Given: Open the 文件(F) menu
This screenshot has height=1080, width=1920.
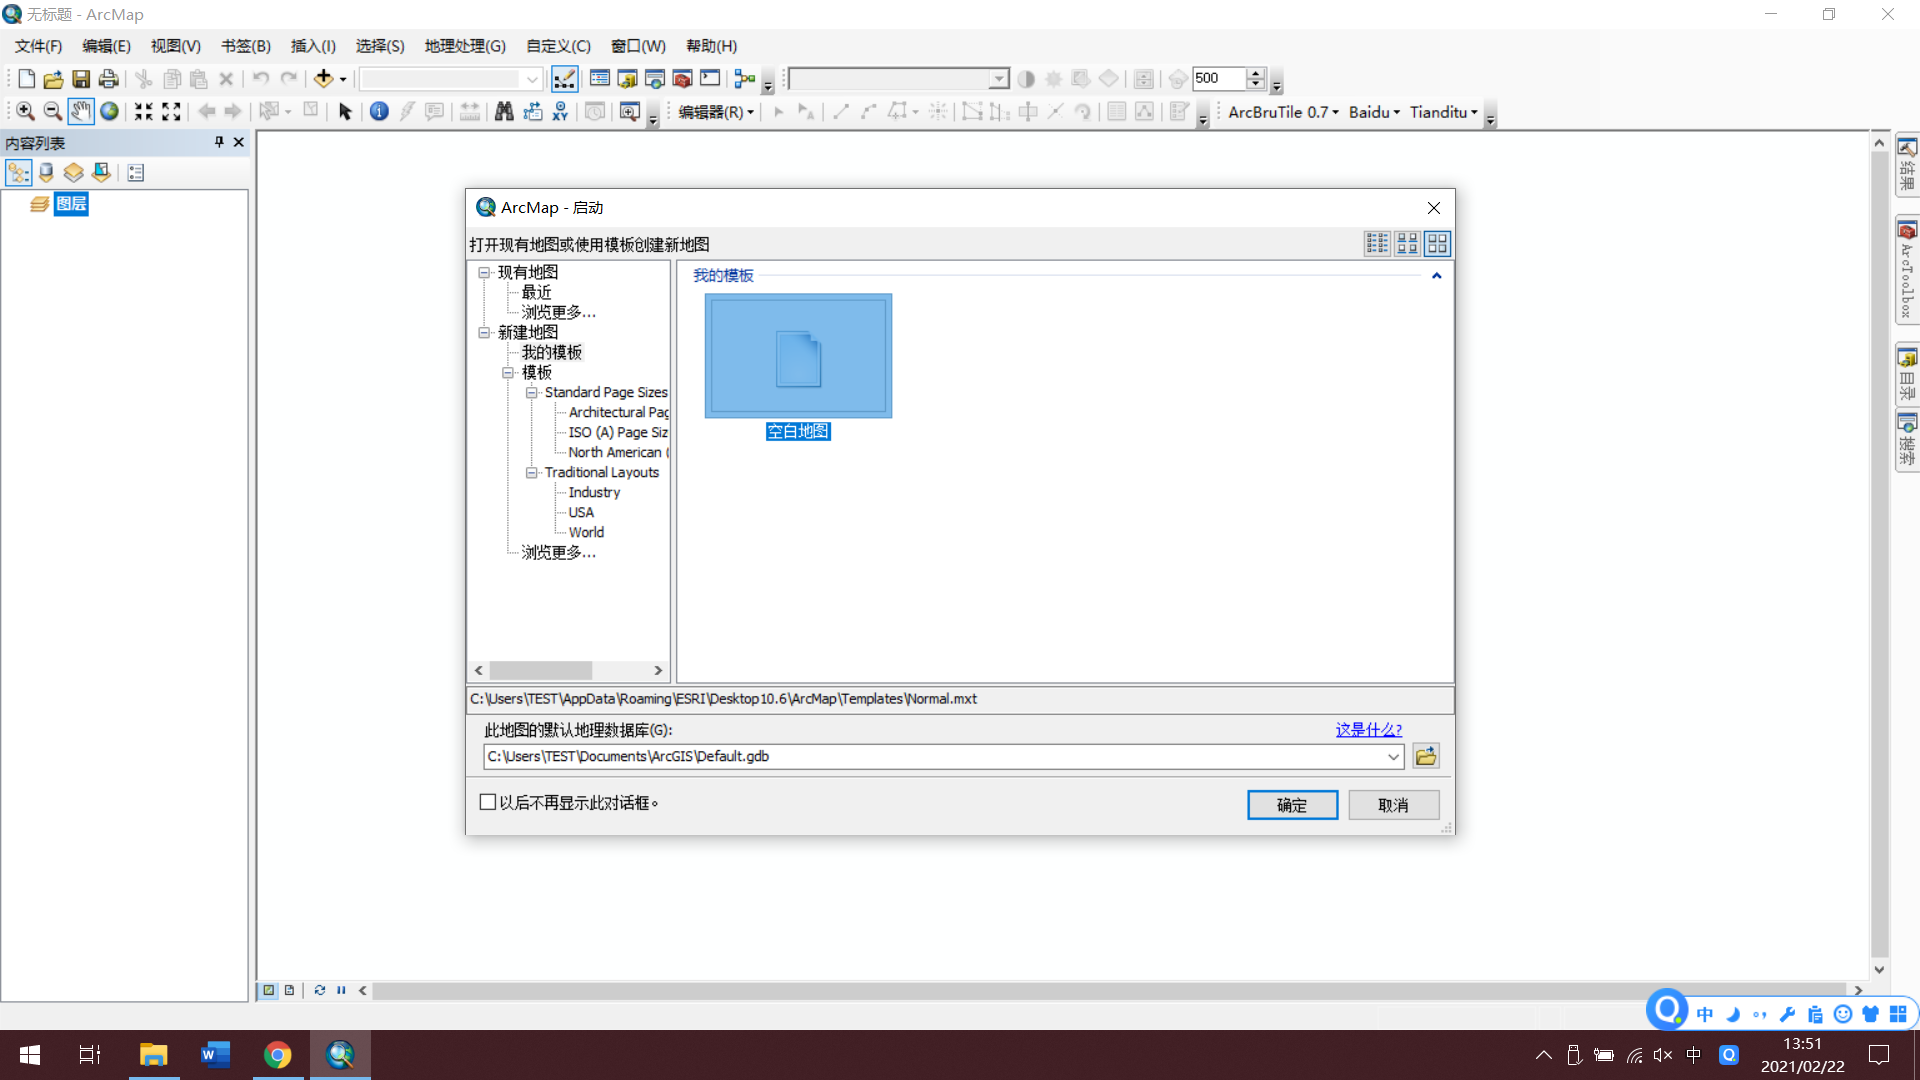Looking at the screenshot, I should 38,46.
